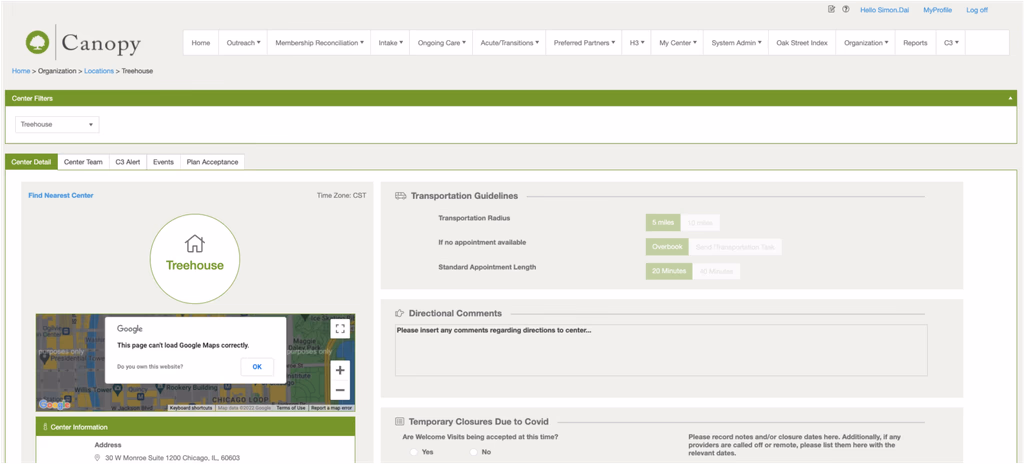1024x464 pixels.
Task: Open the edit note icon near greeting
Action: pos(831,9)
